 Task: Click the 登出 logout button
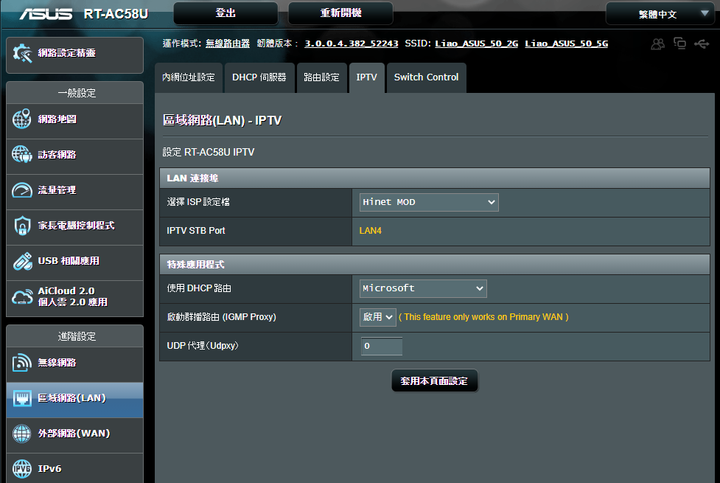click(225, 13)
